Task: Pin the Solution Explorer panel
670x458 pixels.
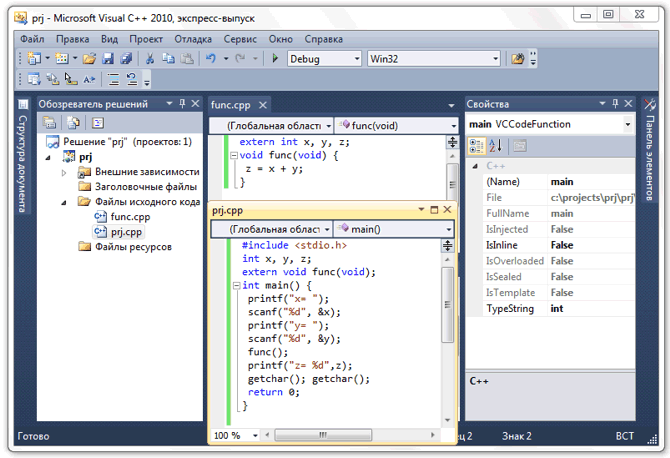Action: pyautogui.click(x=183, y=103)
